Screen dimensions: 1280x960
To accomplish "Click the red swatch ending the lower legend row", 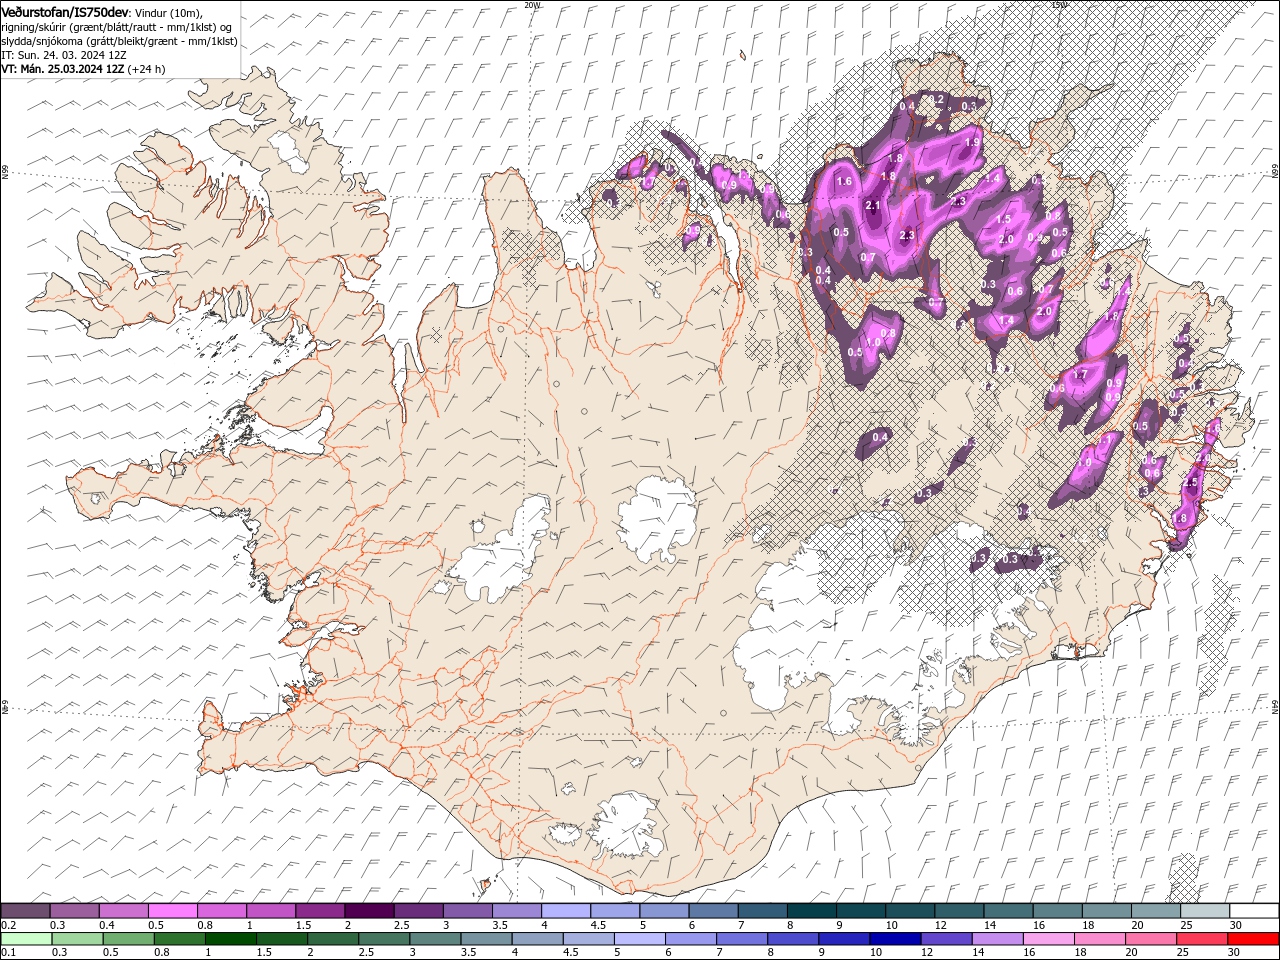I will [1253, 939].
